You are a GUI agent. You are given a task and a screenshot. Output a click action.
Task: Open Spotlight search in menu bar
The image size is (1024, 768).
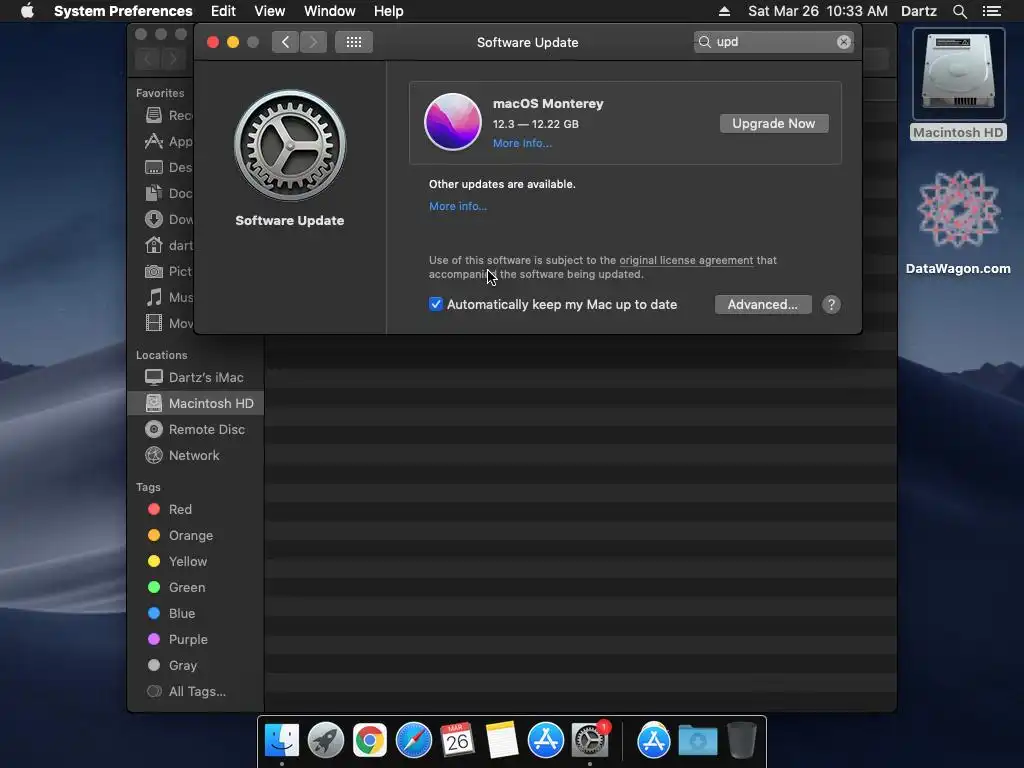click(x=959, y=11)
